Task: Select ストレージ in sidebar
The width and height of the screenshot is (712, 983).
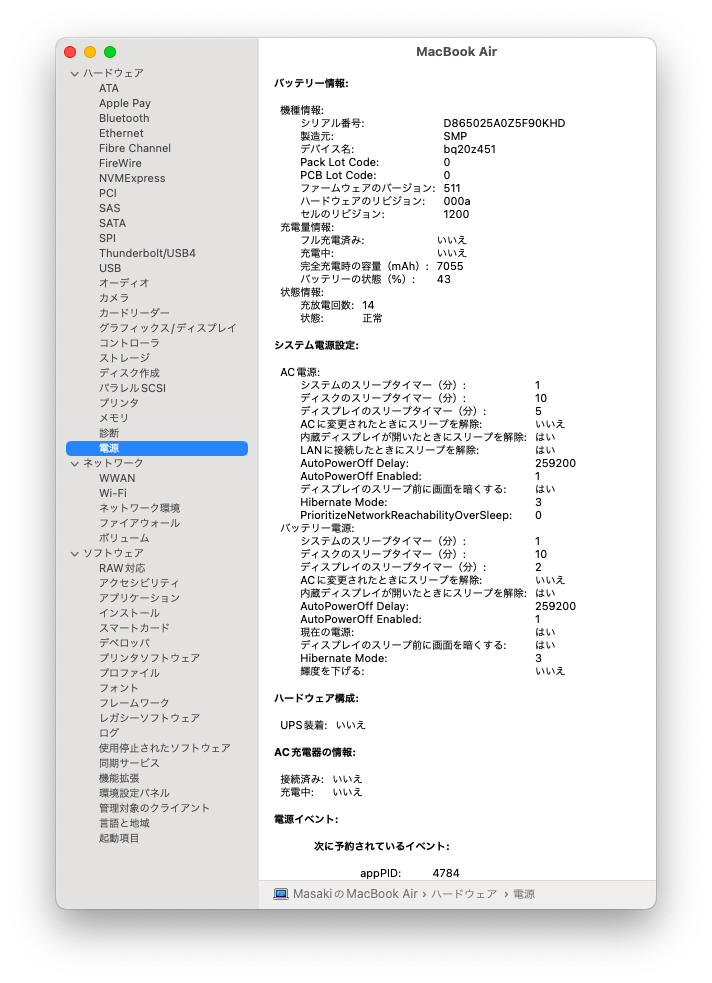Action: coord(124,359)
